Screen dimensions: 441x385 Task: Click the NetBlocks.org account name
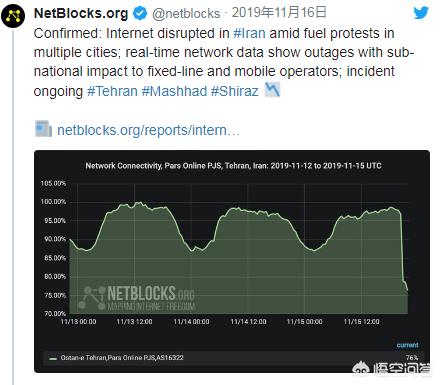point(81,13)
